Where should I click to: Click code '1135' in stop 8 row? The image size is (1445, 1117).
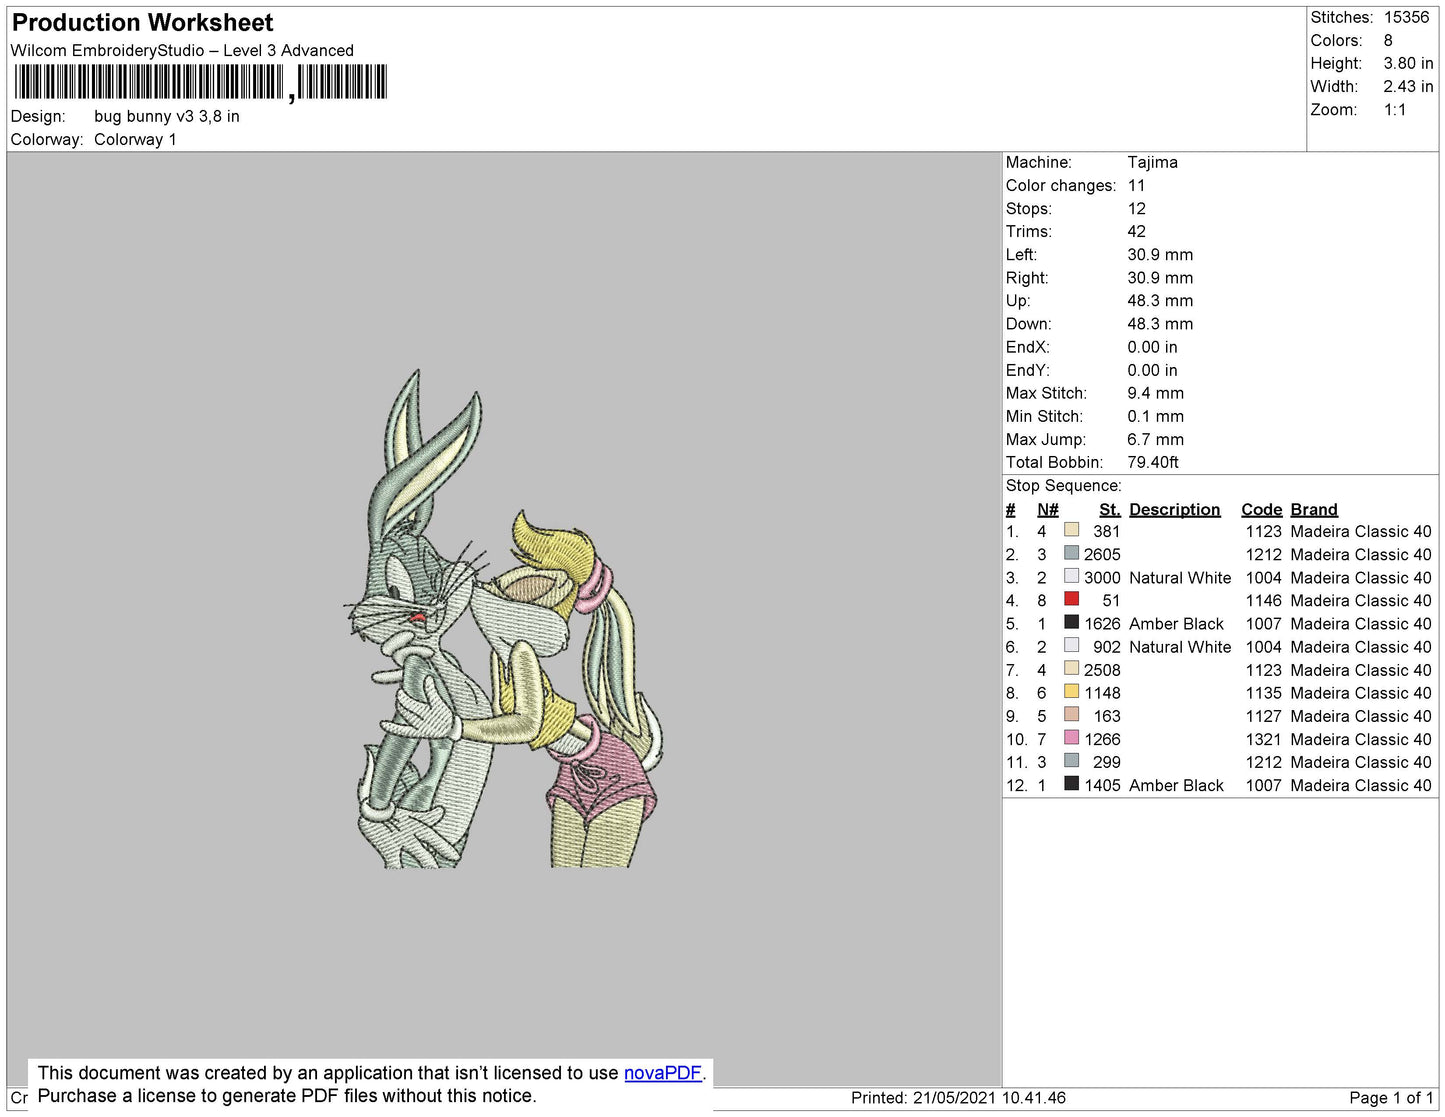(1263, 693)
